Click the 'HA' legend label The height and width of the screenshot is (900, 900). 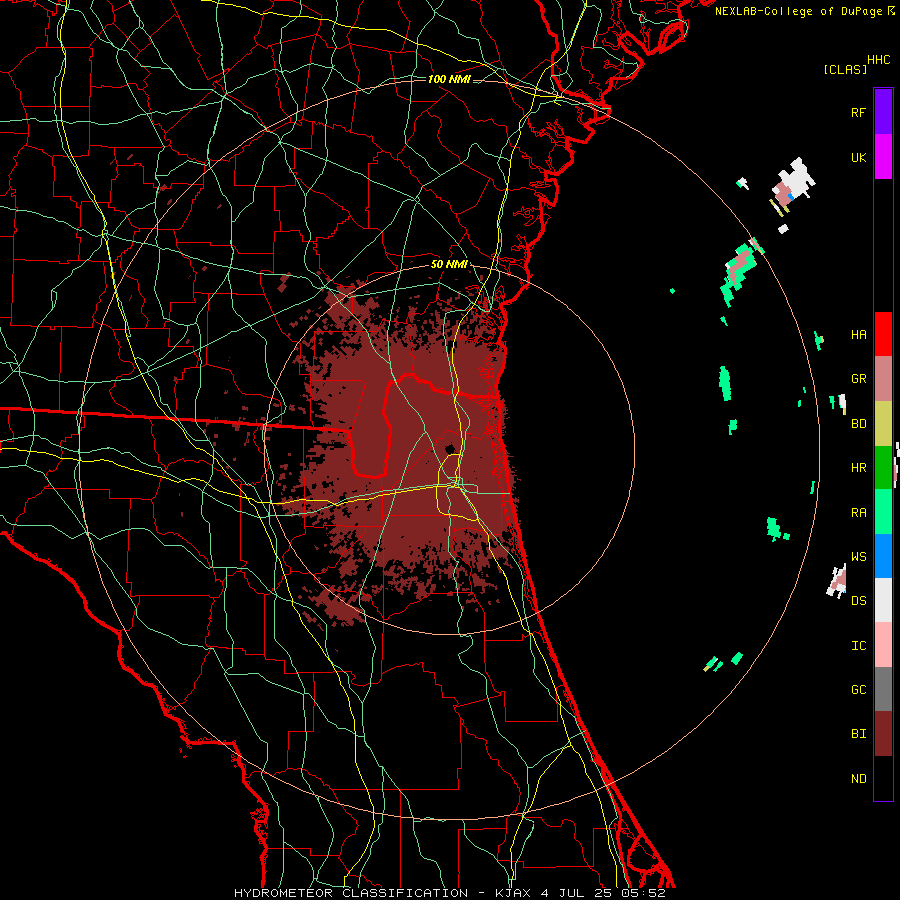coord(858,335)
